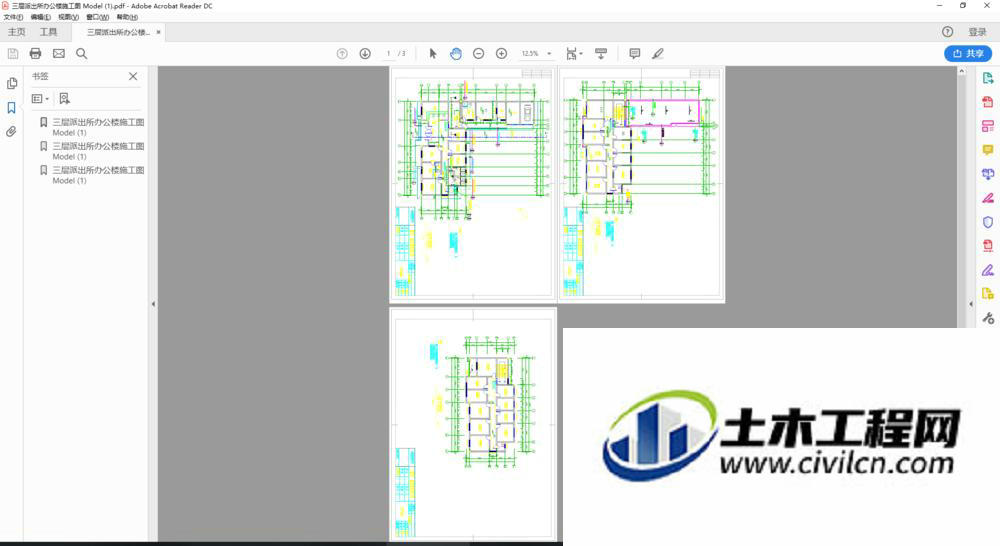Toggle the Bookmarks panel icon in the sidebar
Image resolution: width=1000 pixels, height=546 pixels.
(11, 108)
